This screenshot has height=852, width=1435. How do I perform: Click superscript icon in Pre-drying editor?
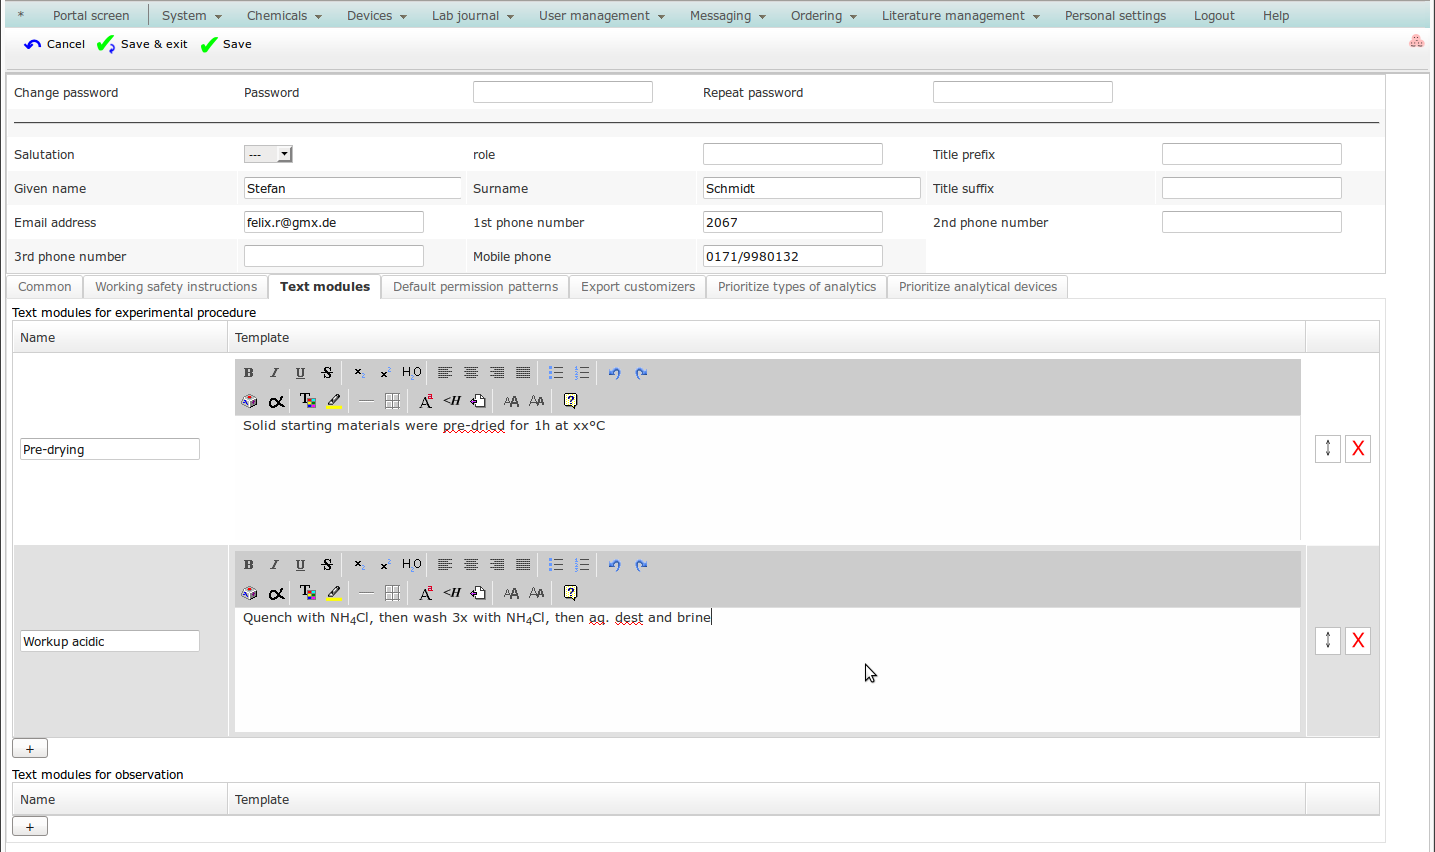click(x=385, y=373)
